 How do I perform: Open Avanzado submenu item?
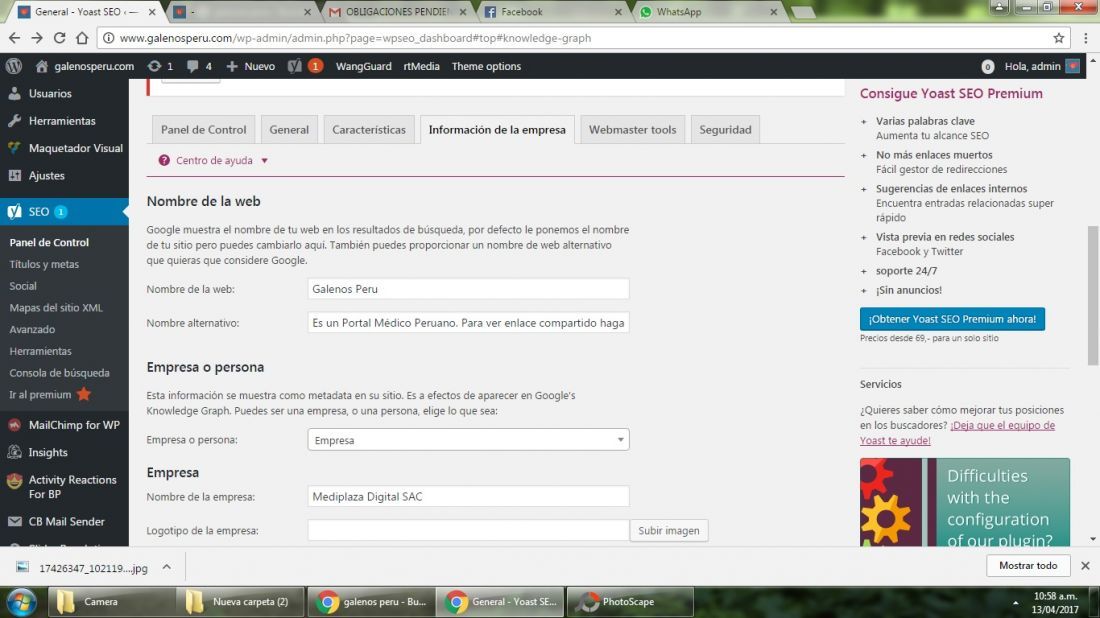32,329
